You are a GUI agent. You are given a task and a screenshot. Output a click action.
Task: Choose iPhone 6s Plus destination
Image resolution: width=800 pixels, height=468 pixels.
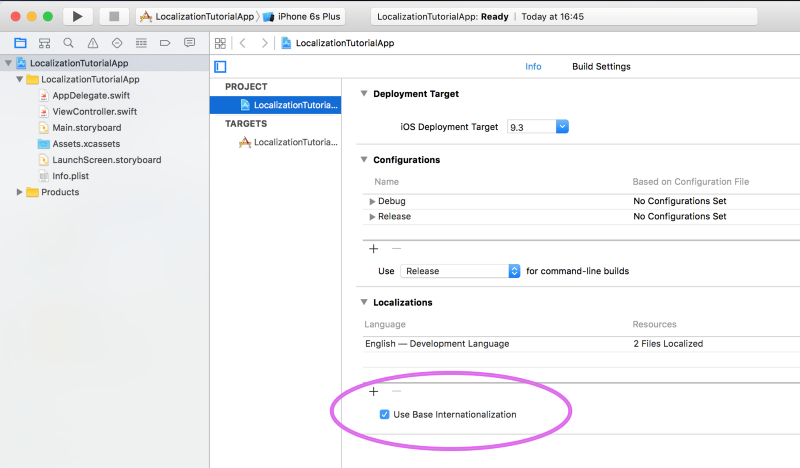pos(303,16)
